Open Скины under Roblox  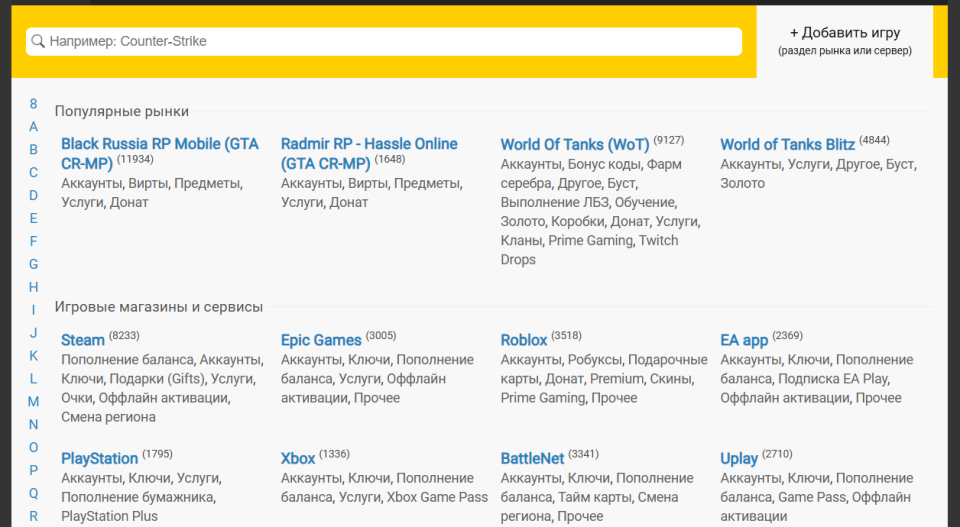click(x=670, y=378)
